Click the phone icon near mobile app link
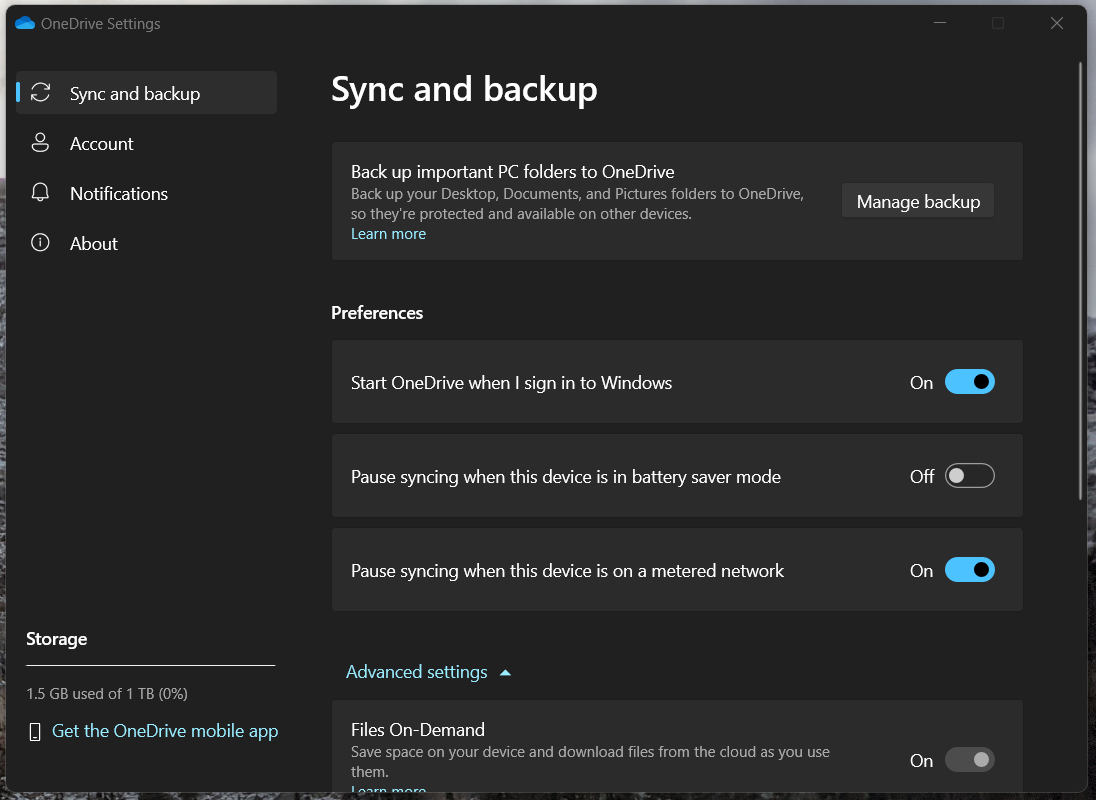Viewport: 1096px width, 800px height. [34, 732]
